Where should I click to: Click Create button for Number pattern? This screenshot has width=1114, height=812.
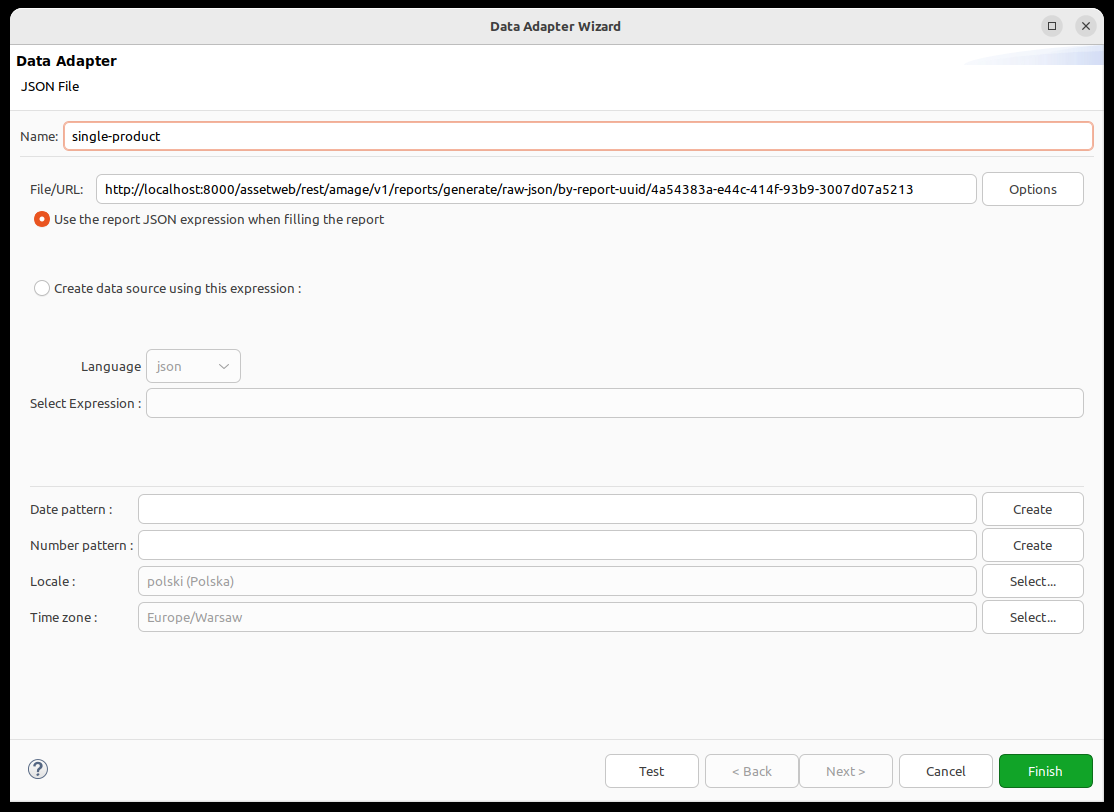[1032, 545]
